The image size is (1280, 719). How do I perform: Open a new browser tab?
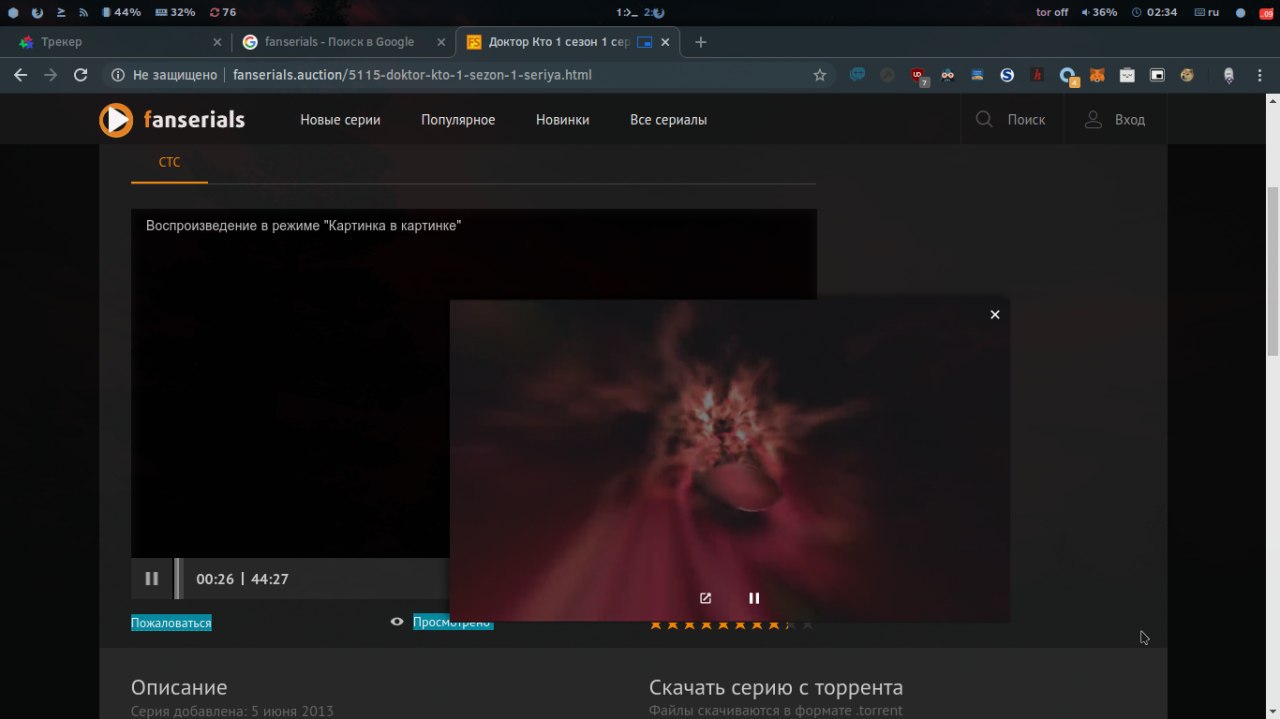coord(701,42)
